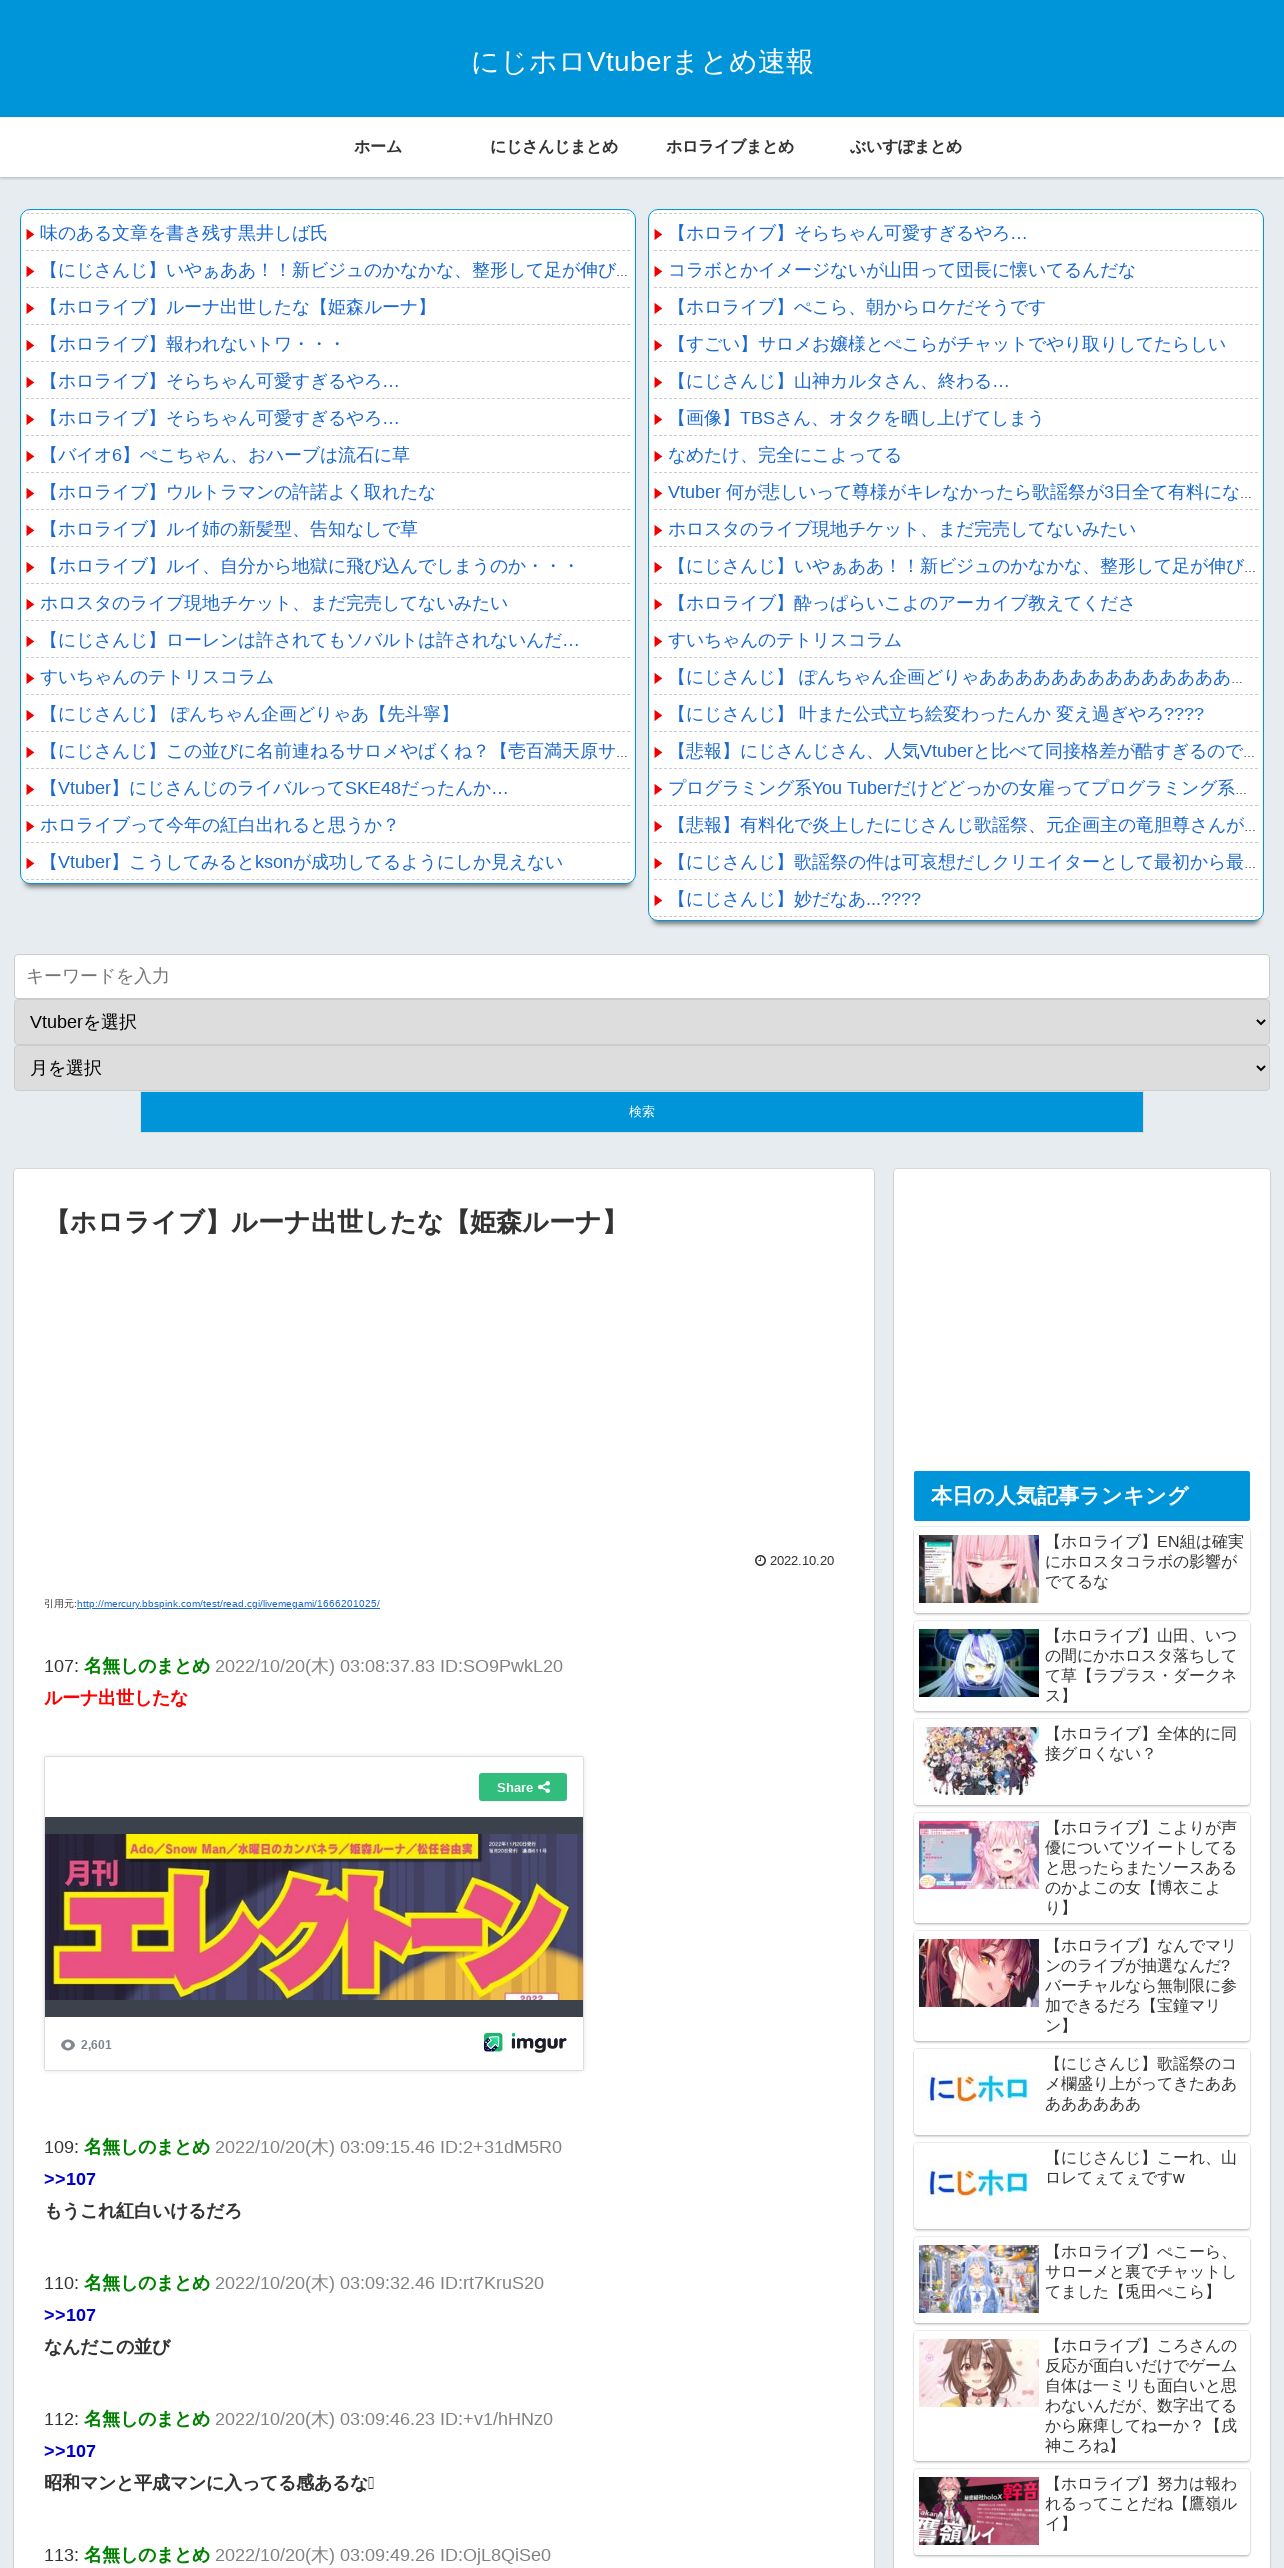Screen dimensions: 1284x2568
Task: Open TBSさん、オタクを晒し上げてしまう link
Action: (x=856, y=418)
